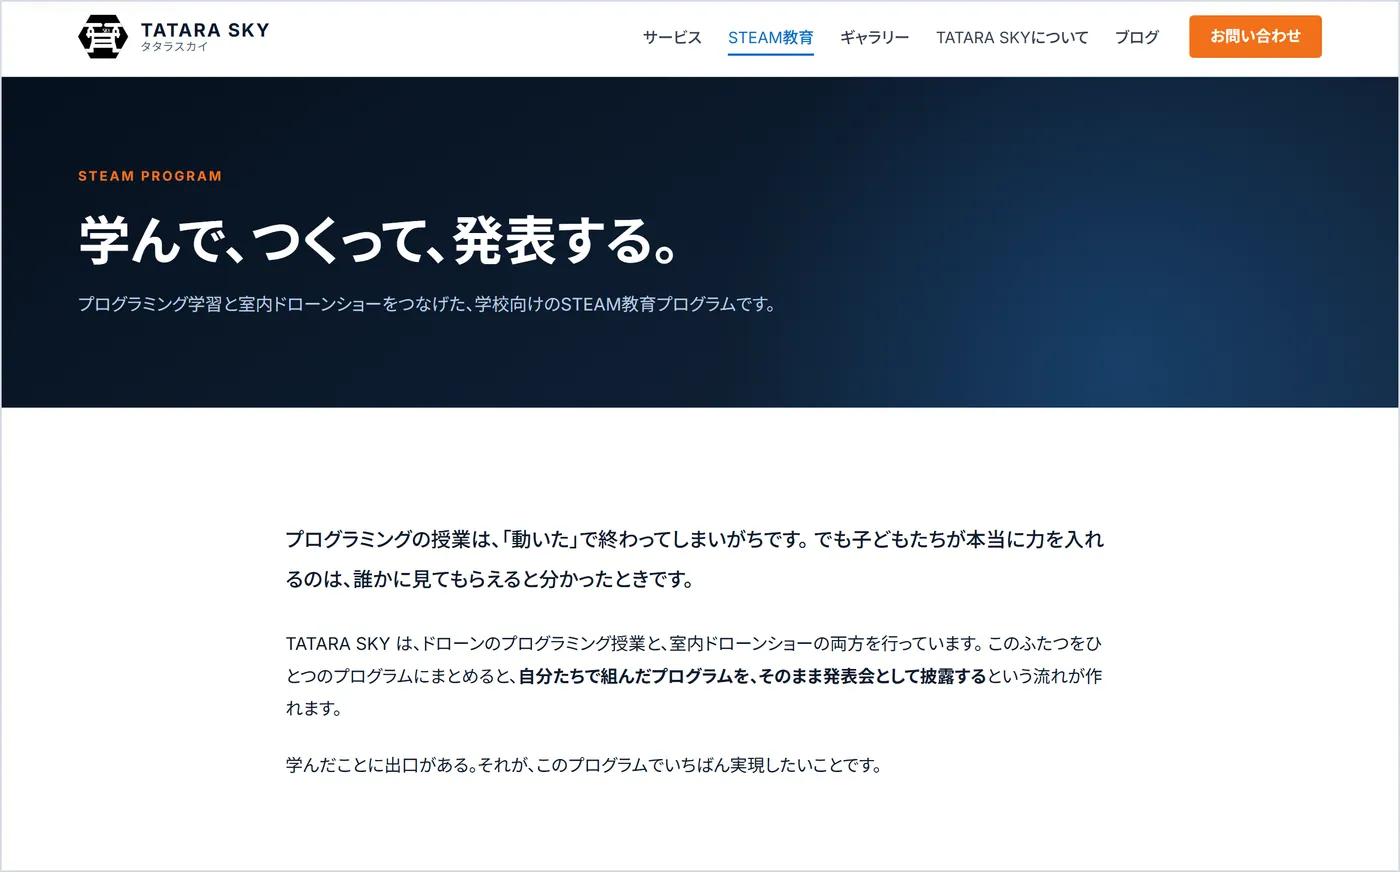Open the サービス menu item
The height and width of the screenshot is (872, 1400).
point(672,37)
